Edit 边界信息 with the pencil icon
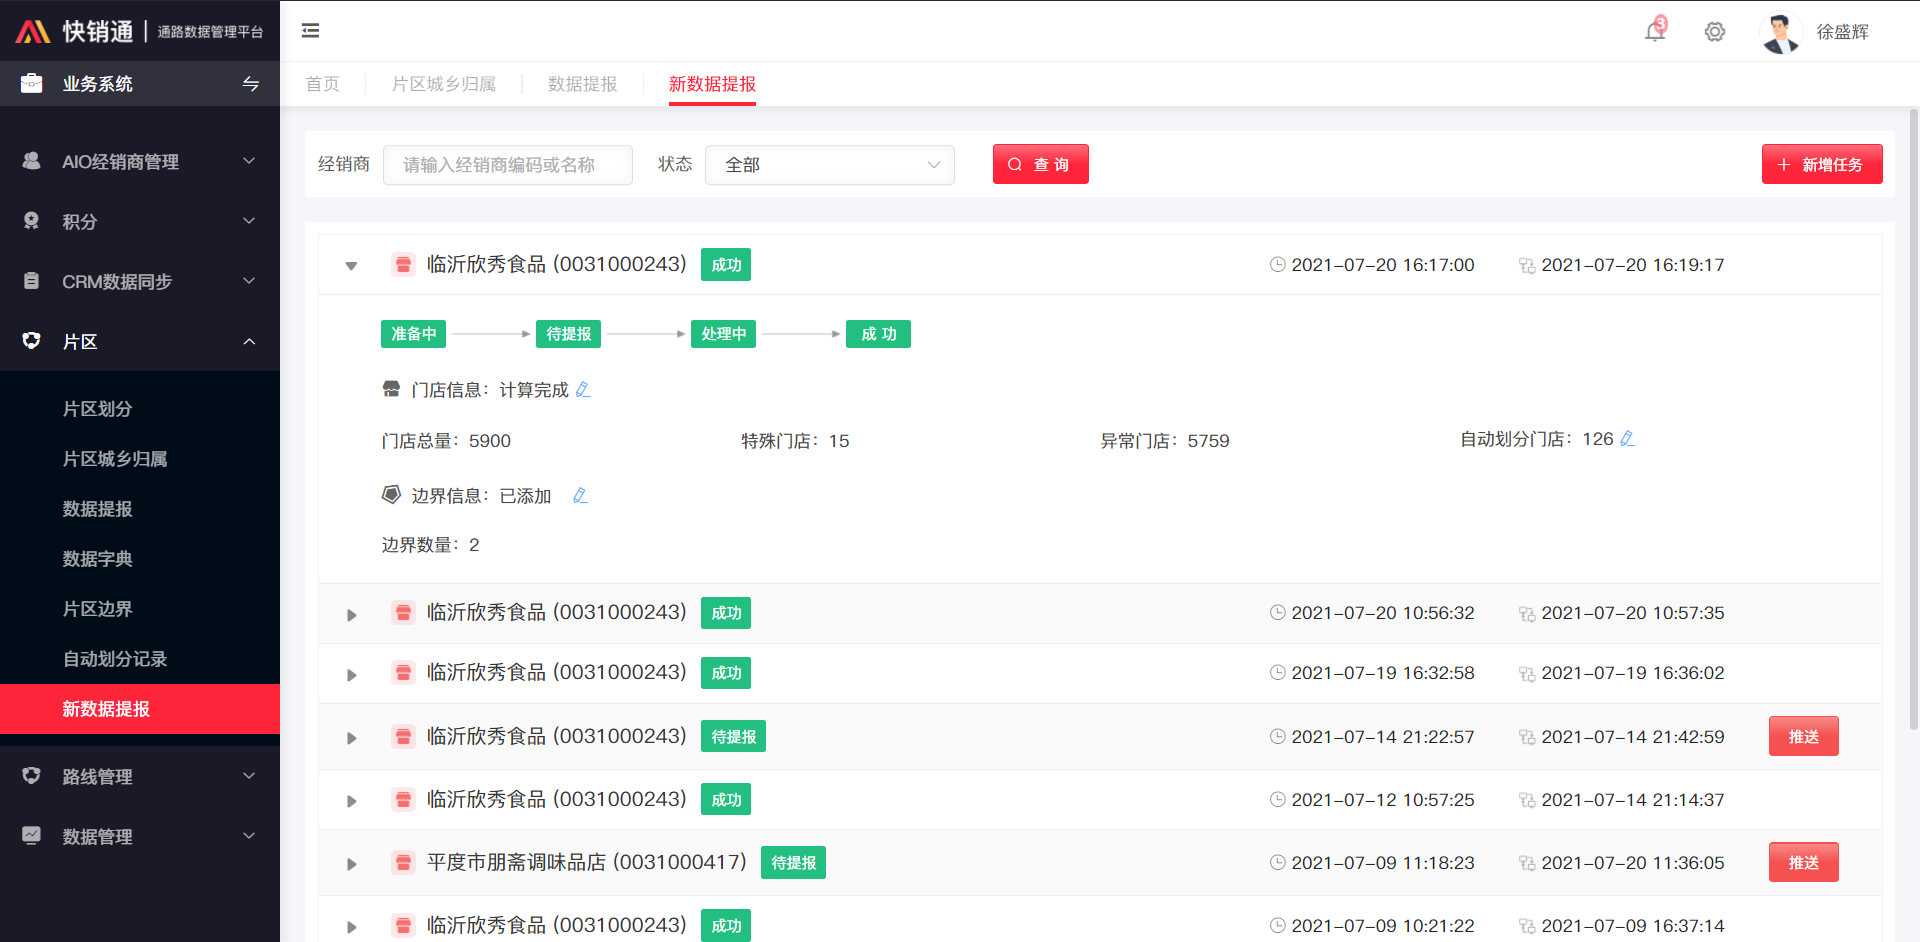 point(580,496)
